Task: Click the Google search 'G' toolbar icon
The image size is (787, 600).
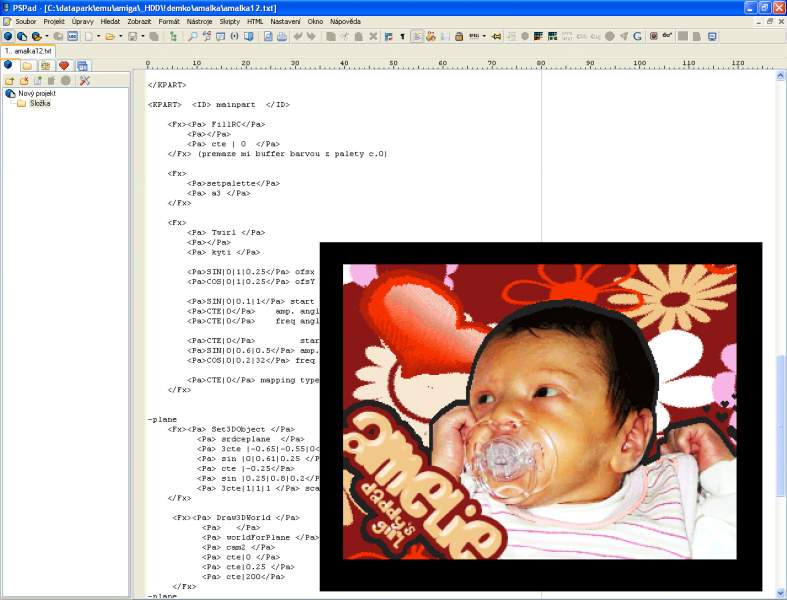Action: click(636, 36)
